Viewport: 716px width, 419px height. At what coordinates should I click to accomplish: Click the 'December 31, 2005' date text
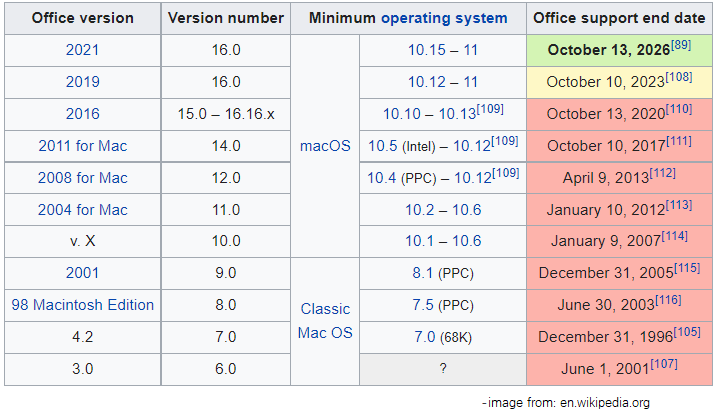[x=606, y=273]
